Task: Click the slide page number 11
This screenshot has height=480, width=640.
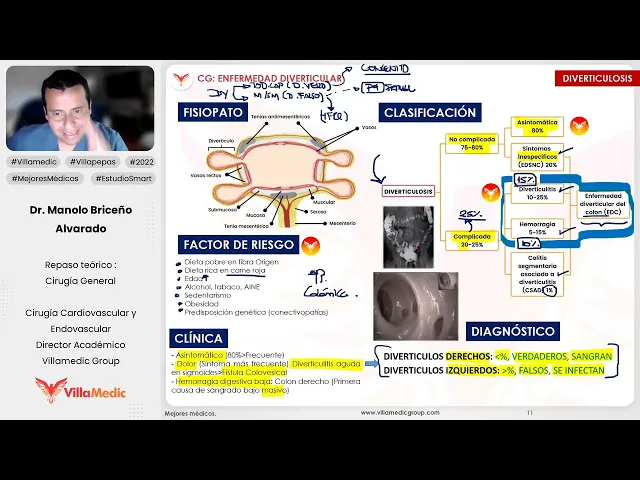Action: 530,413
